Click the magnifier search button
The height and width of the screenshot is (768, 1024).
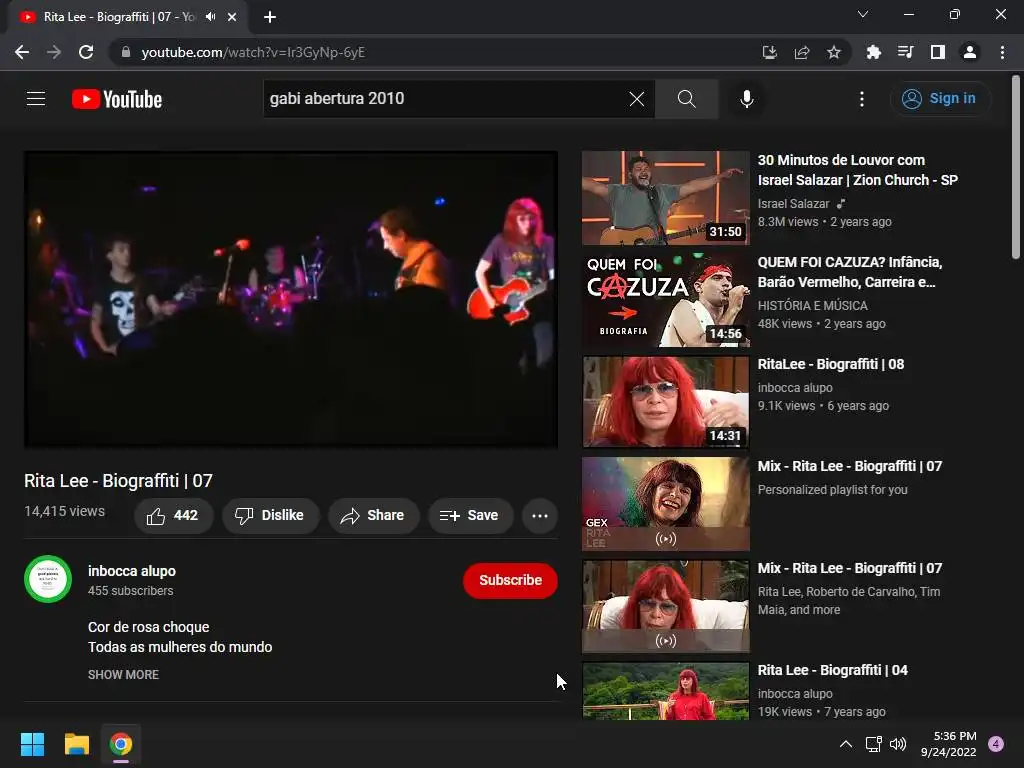[x=686, y=99]
